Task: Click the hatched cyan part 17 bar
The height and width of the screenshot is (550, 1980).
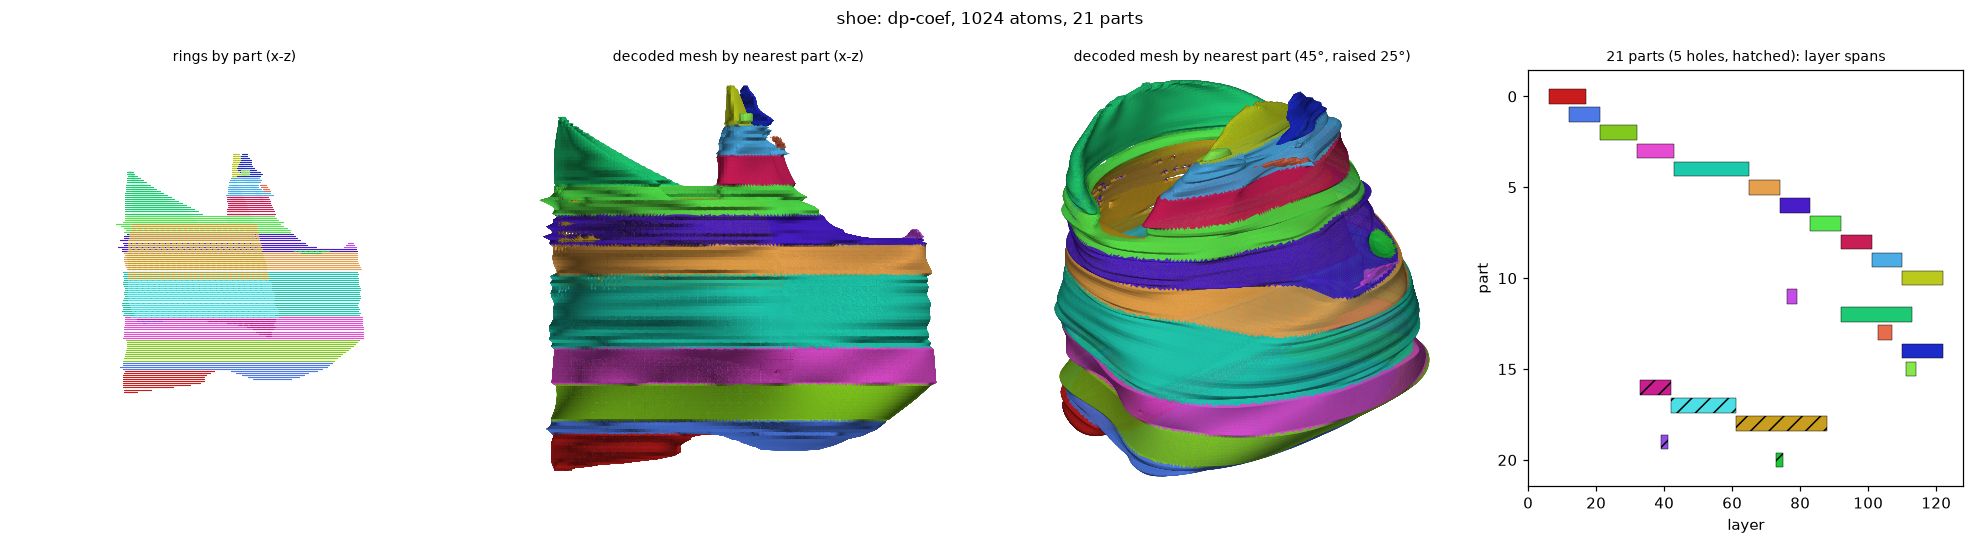Action: (1703, 405)
